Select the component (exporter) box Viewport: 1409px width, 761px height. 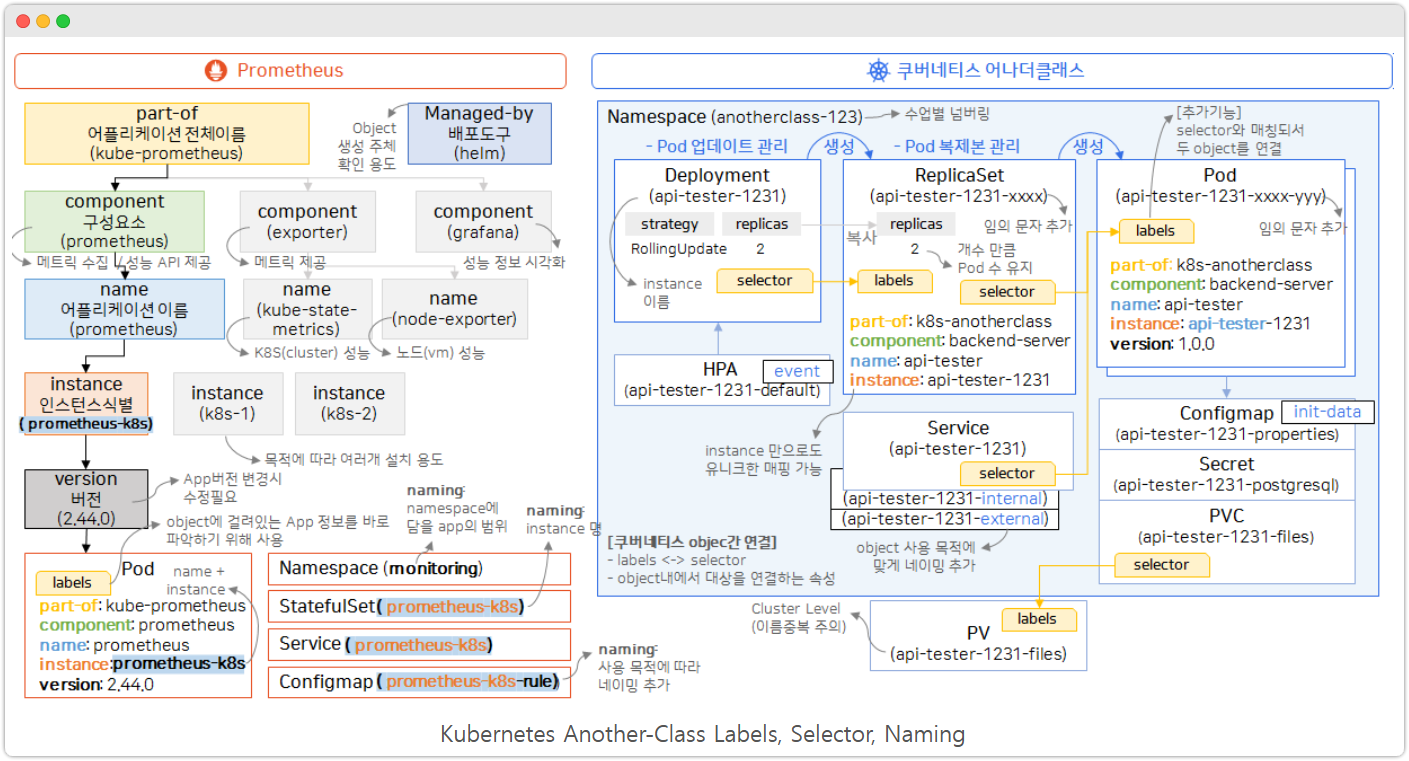coord(307,221)
